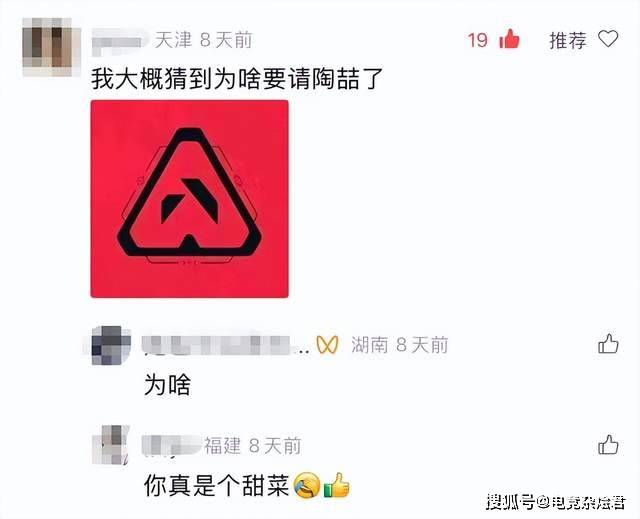Viewport: 640px width, 519px height.
Task: Reply to the comment 你真是个甜菜
Action: point(217,486)
